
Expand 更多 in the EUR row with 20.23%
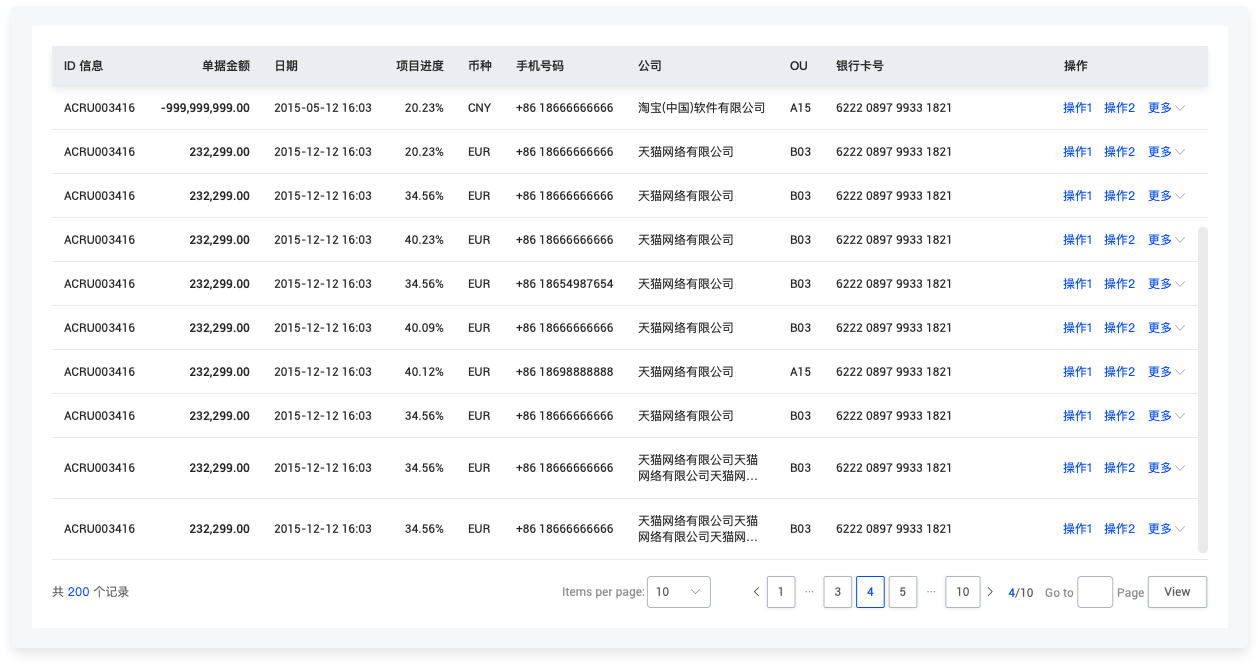1166,152
